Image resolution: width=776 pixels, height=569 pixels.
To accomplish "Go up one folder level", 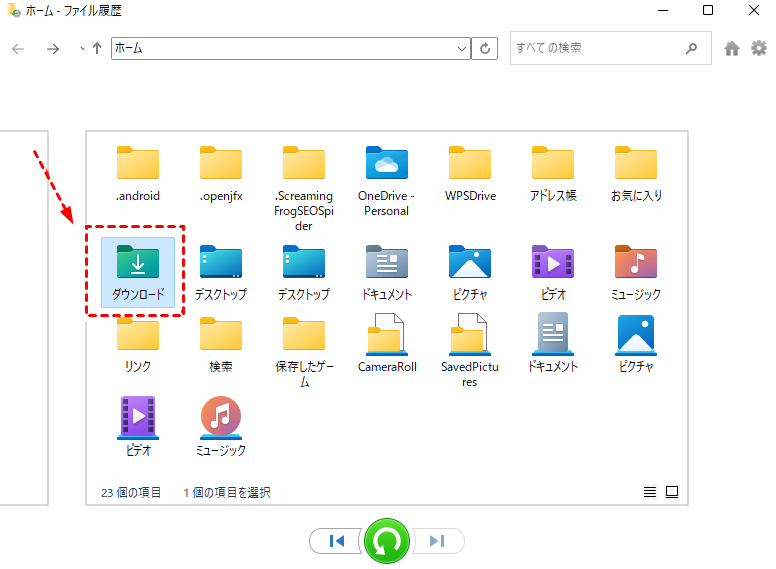I will pyautogui.click(x=97, y=48).
